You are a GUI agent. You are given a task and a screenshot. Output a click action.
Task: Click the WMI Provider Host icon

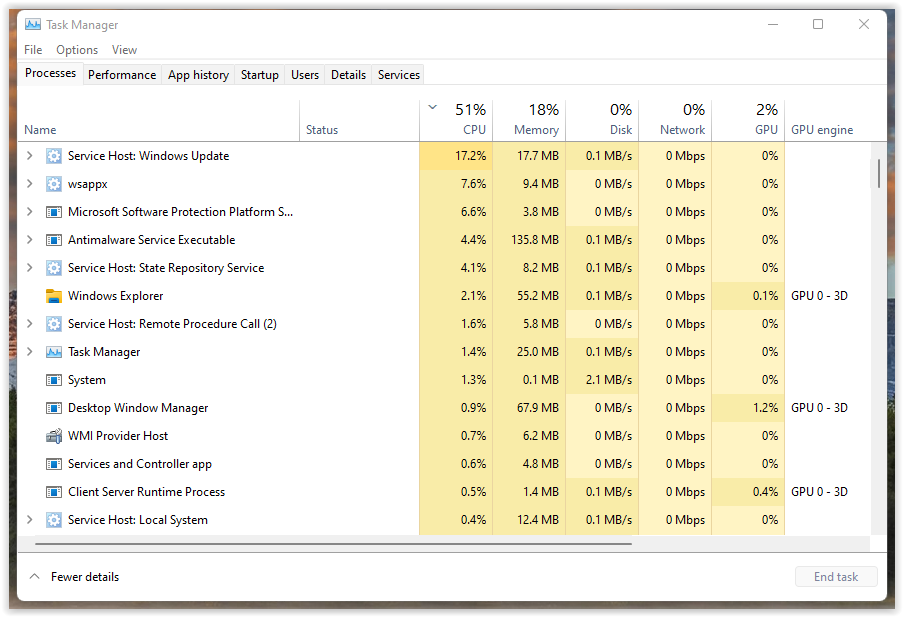pos(54,436)
